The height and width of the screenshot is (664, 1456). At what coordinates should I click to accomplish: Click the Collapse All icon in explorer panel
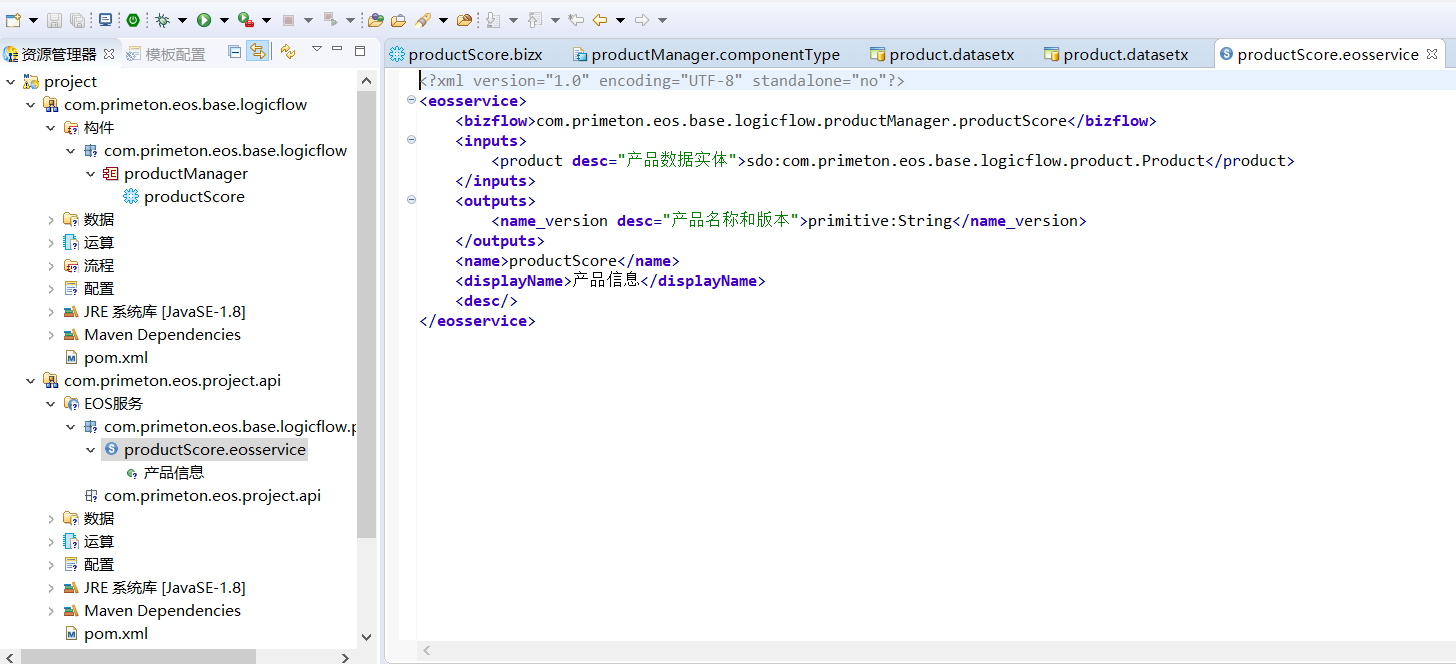pos(235,52)
